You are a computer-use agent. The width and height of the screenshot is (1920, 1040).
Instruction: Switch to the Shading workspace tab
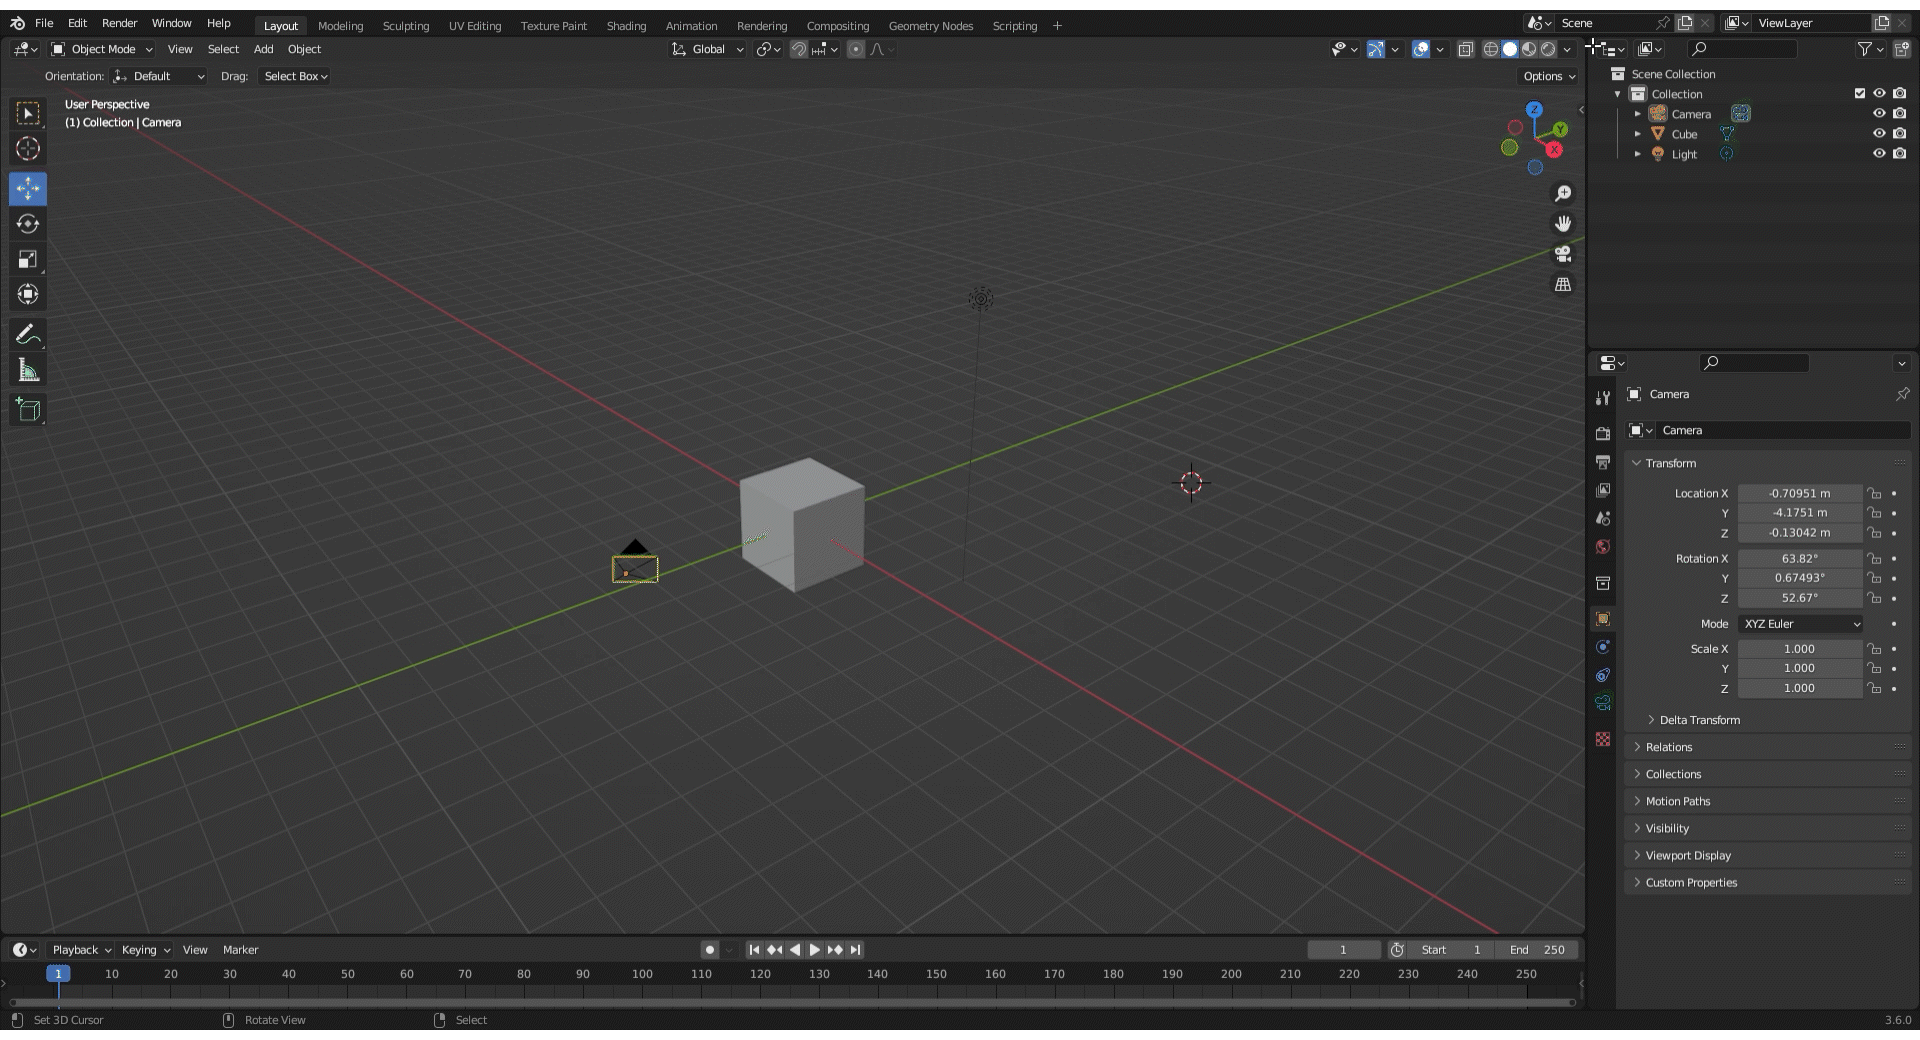pyautogui.click(x=626, y=26)
